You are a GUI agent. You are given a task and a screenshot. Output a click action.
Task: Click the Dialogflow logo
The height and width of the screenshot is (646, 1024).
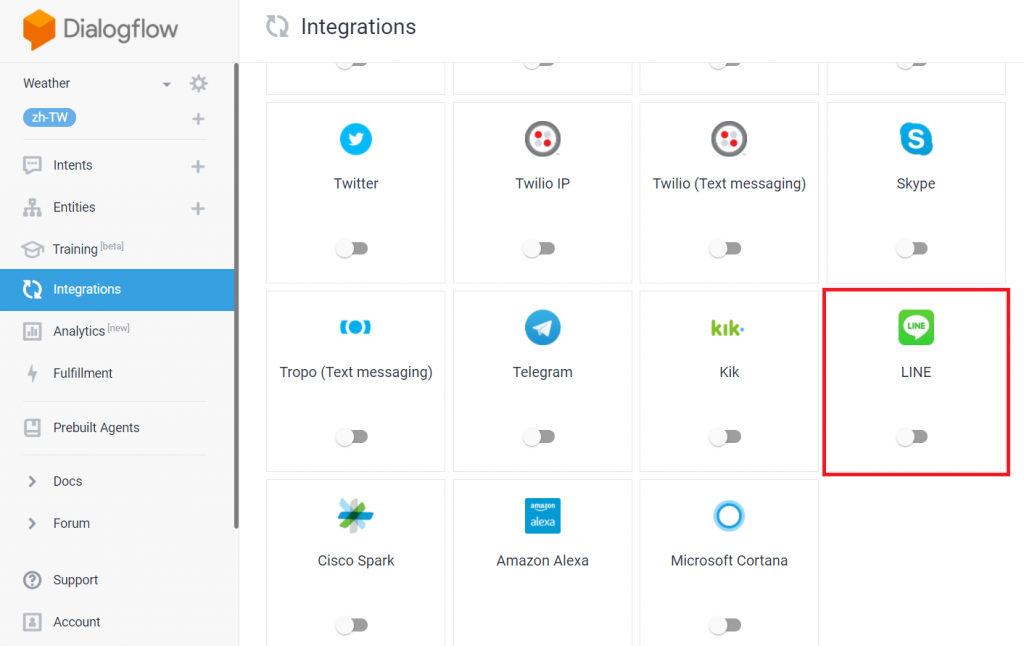100,29
